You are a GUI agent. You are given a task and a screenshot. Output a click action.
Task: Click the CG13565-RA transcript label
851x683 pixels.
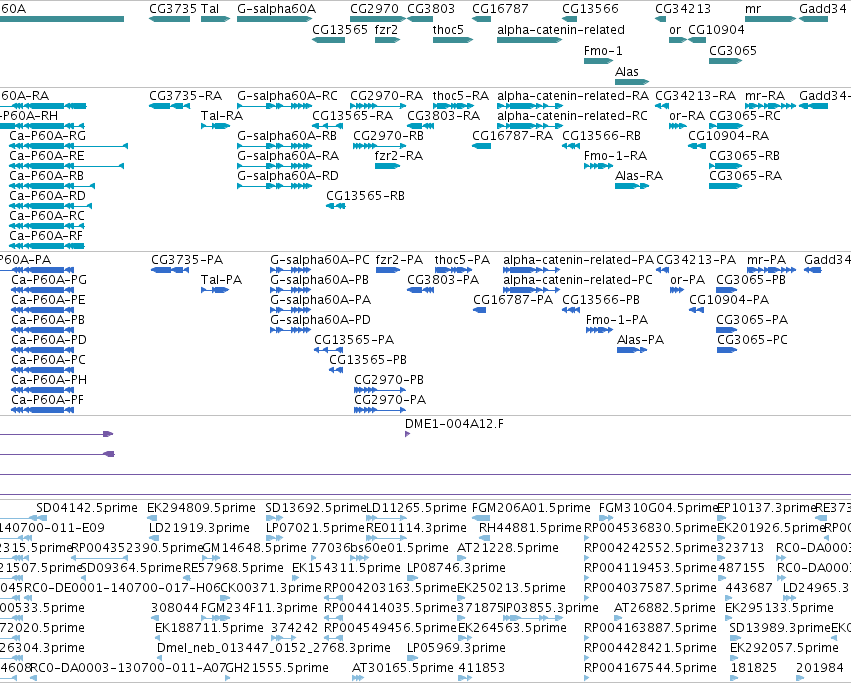point(353,116)
